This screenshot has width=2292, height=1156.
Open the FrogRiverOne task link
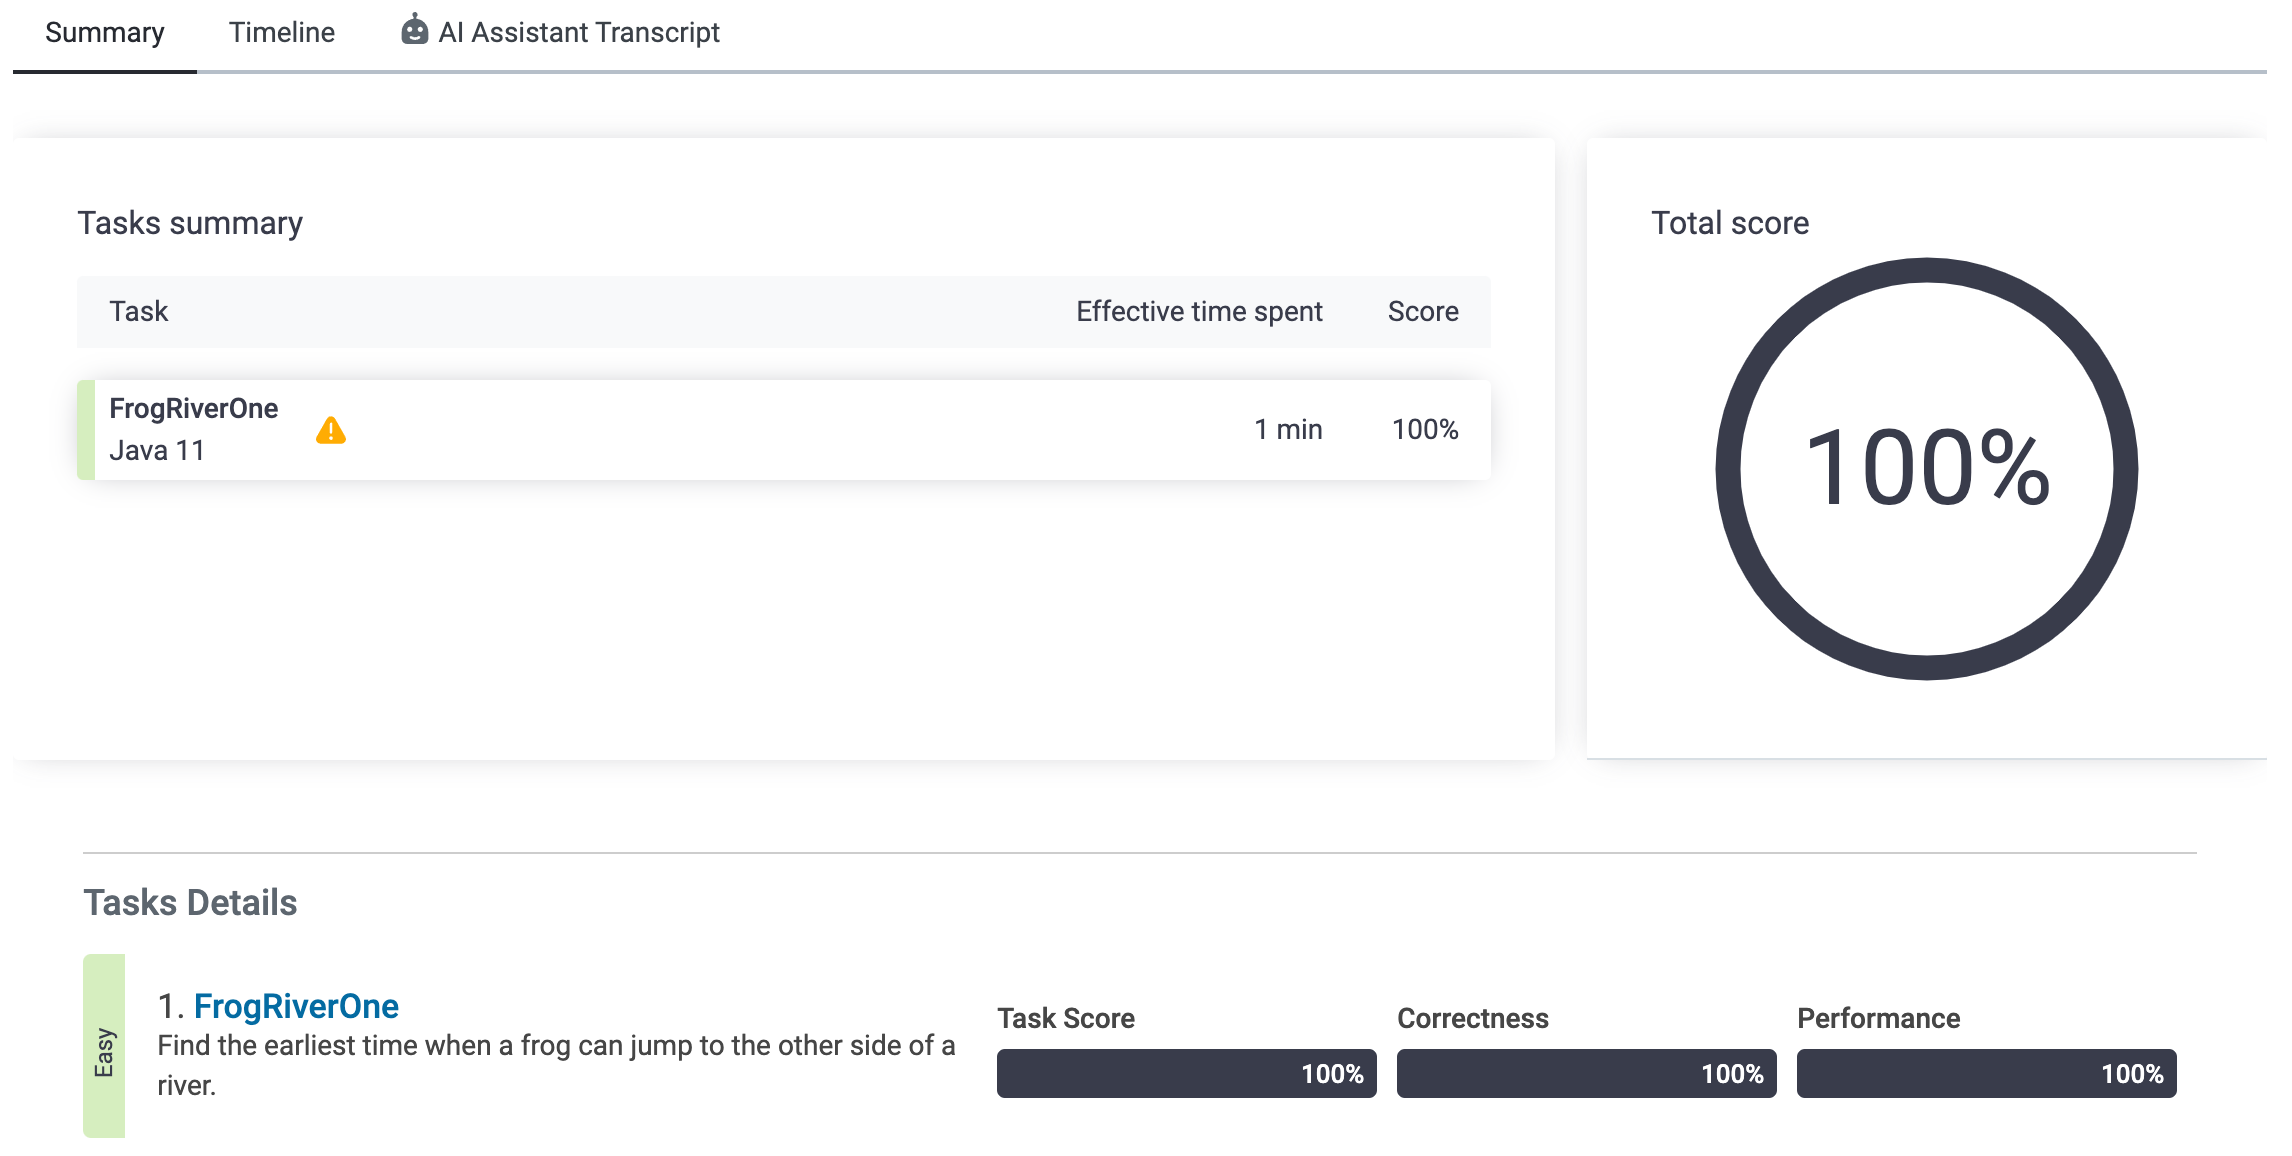click(x=296, y=1006)
